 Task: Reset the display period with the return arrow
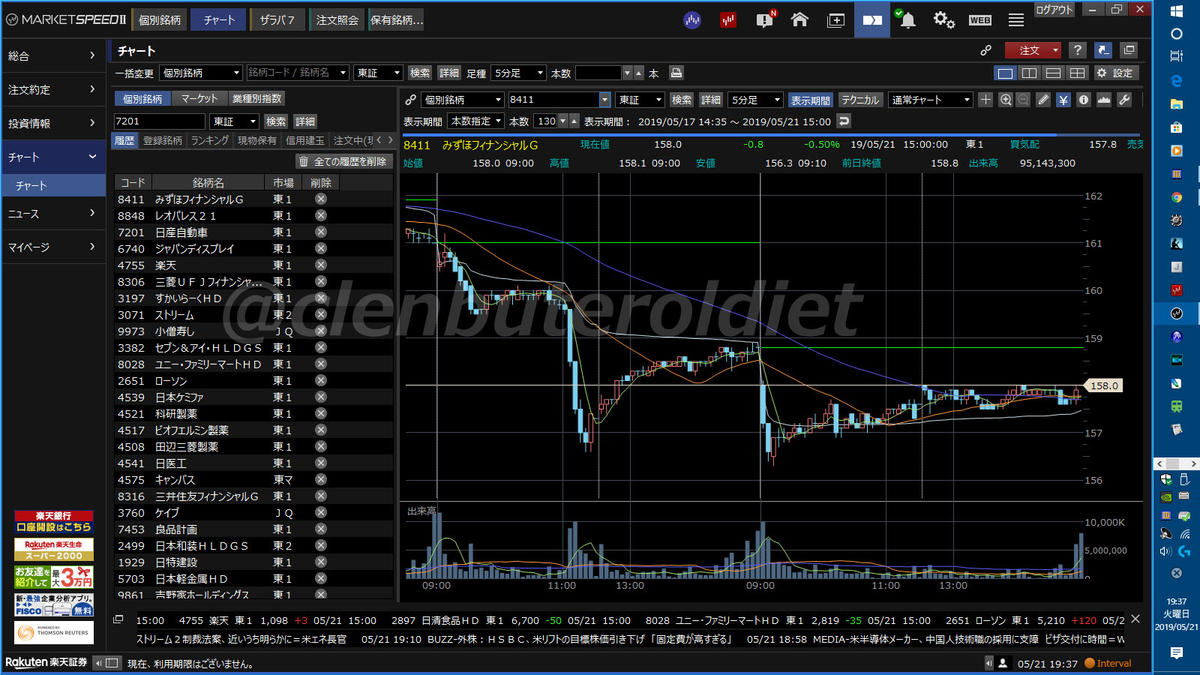coord(843,120)
